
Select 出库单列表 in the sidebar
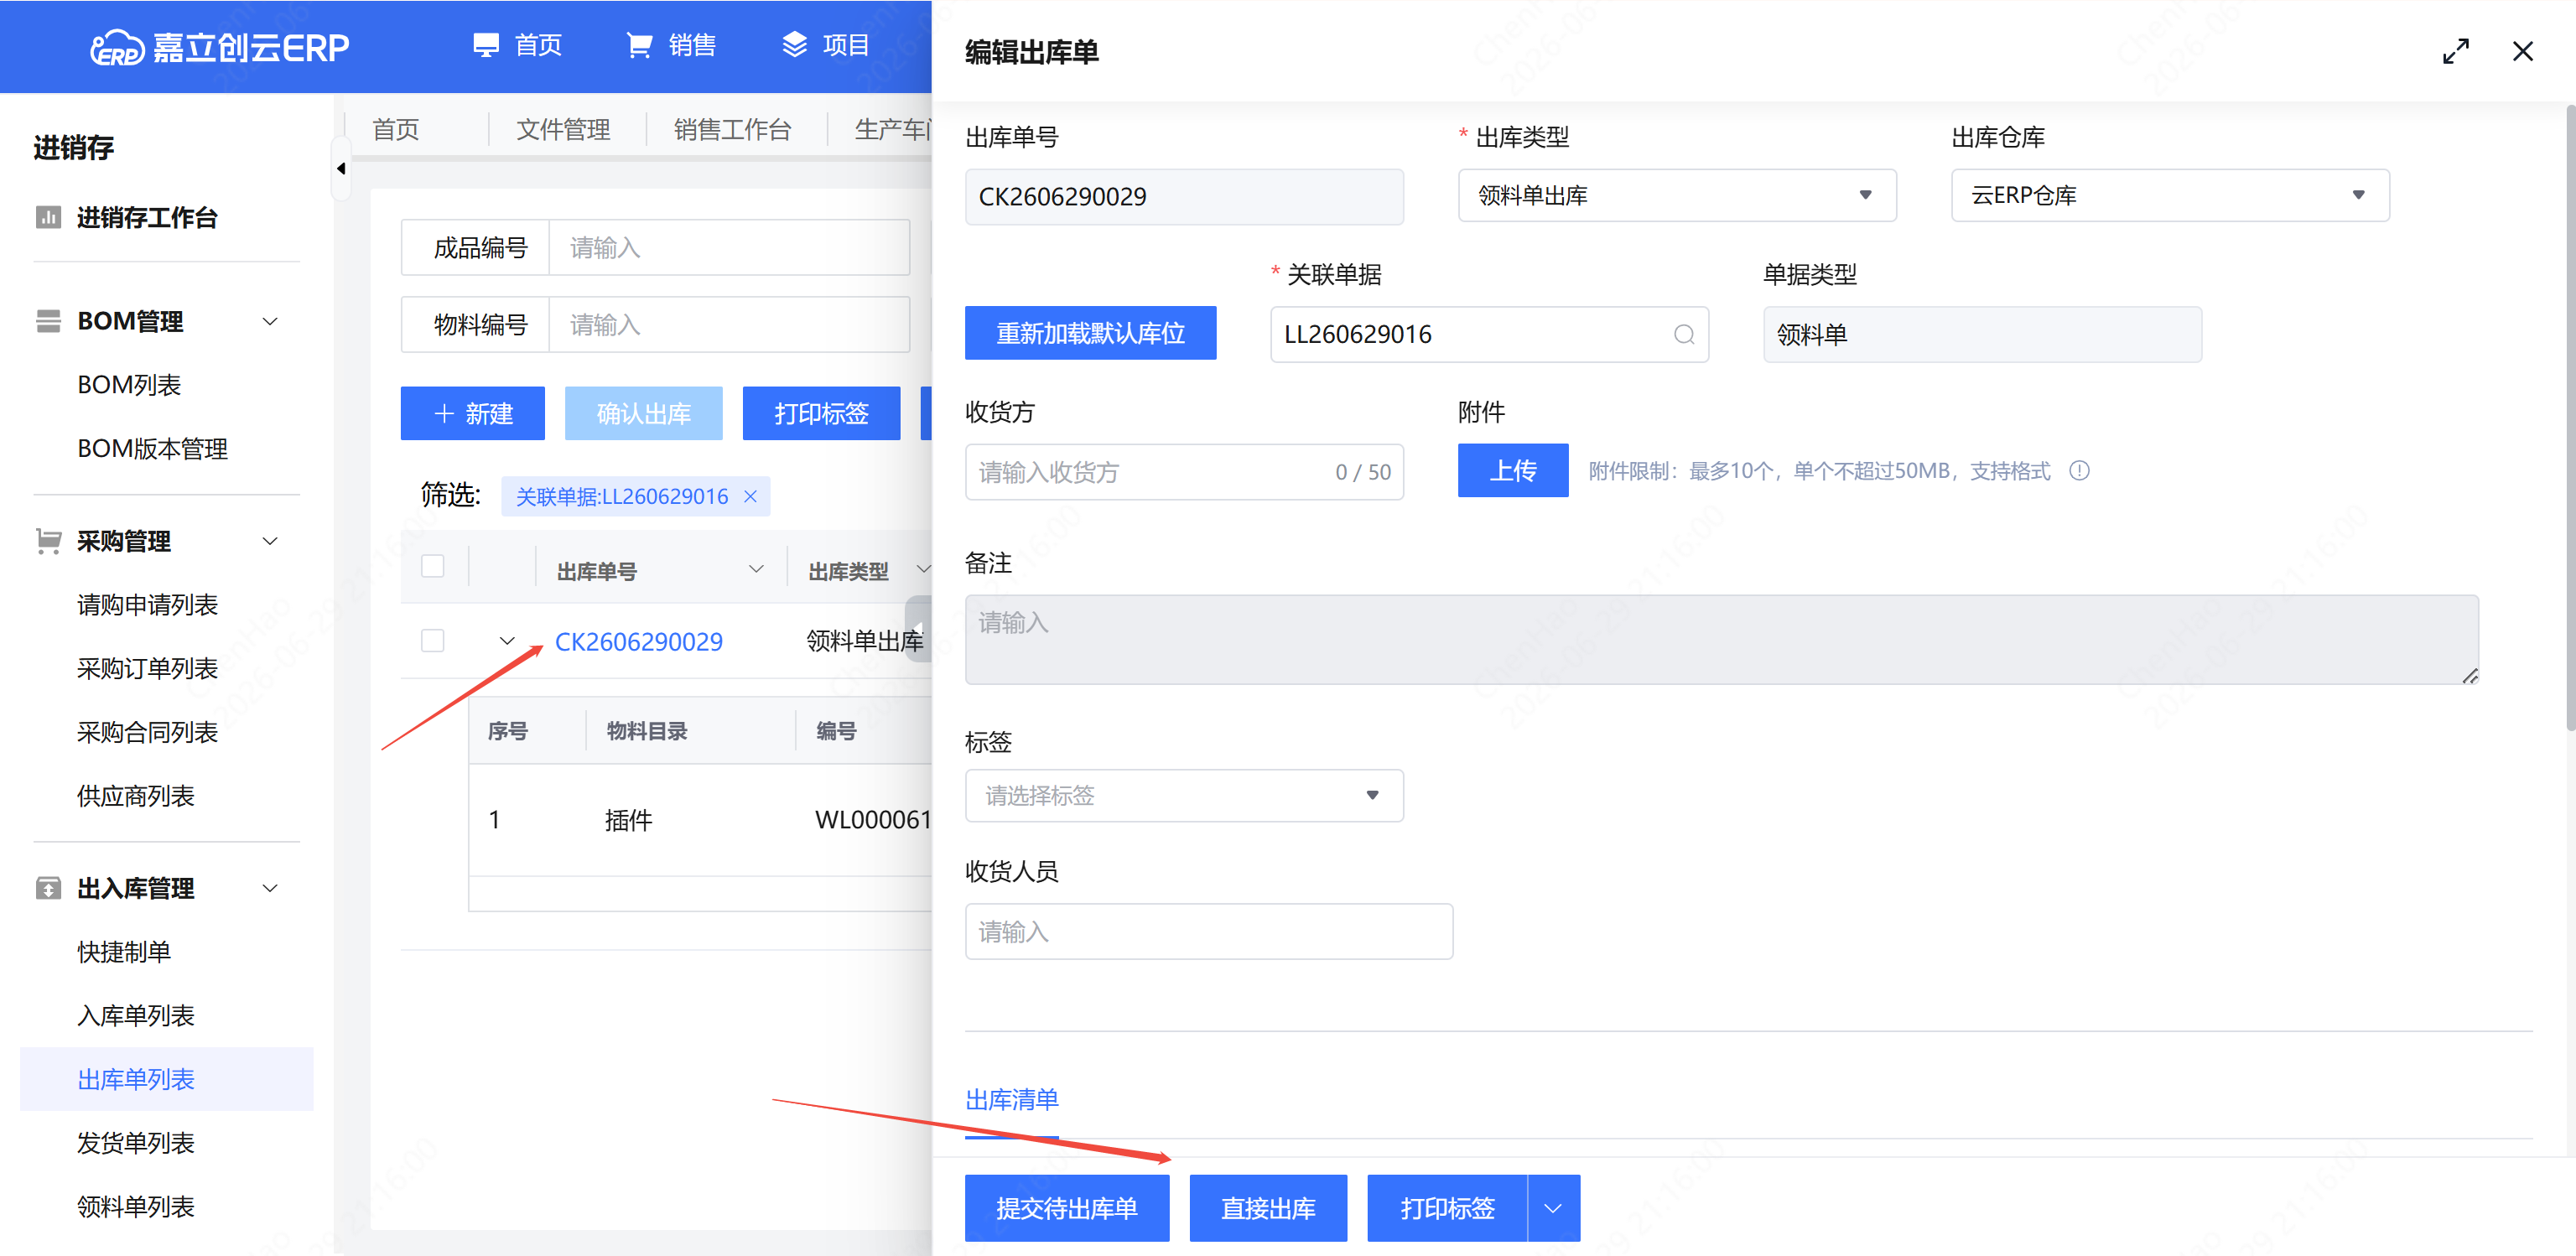[166, 1079]
